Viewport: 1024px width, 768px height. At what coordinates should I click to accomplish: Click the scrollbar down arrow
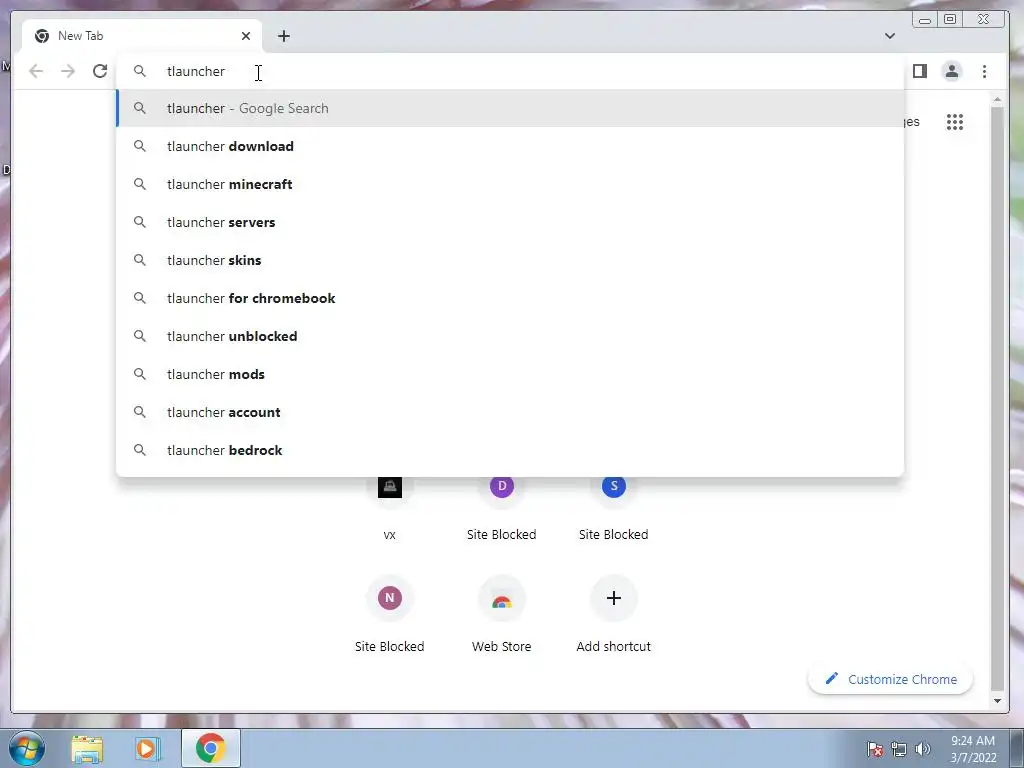click(x=997, y=701)
